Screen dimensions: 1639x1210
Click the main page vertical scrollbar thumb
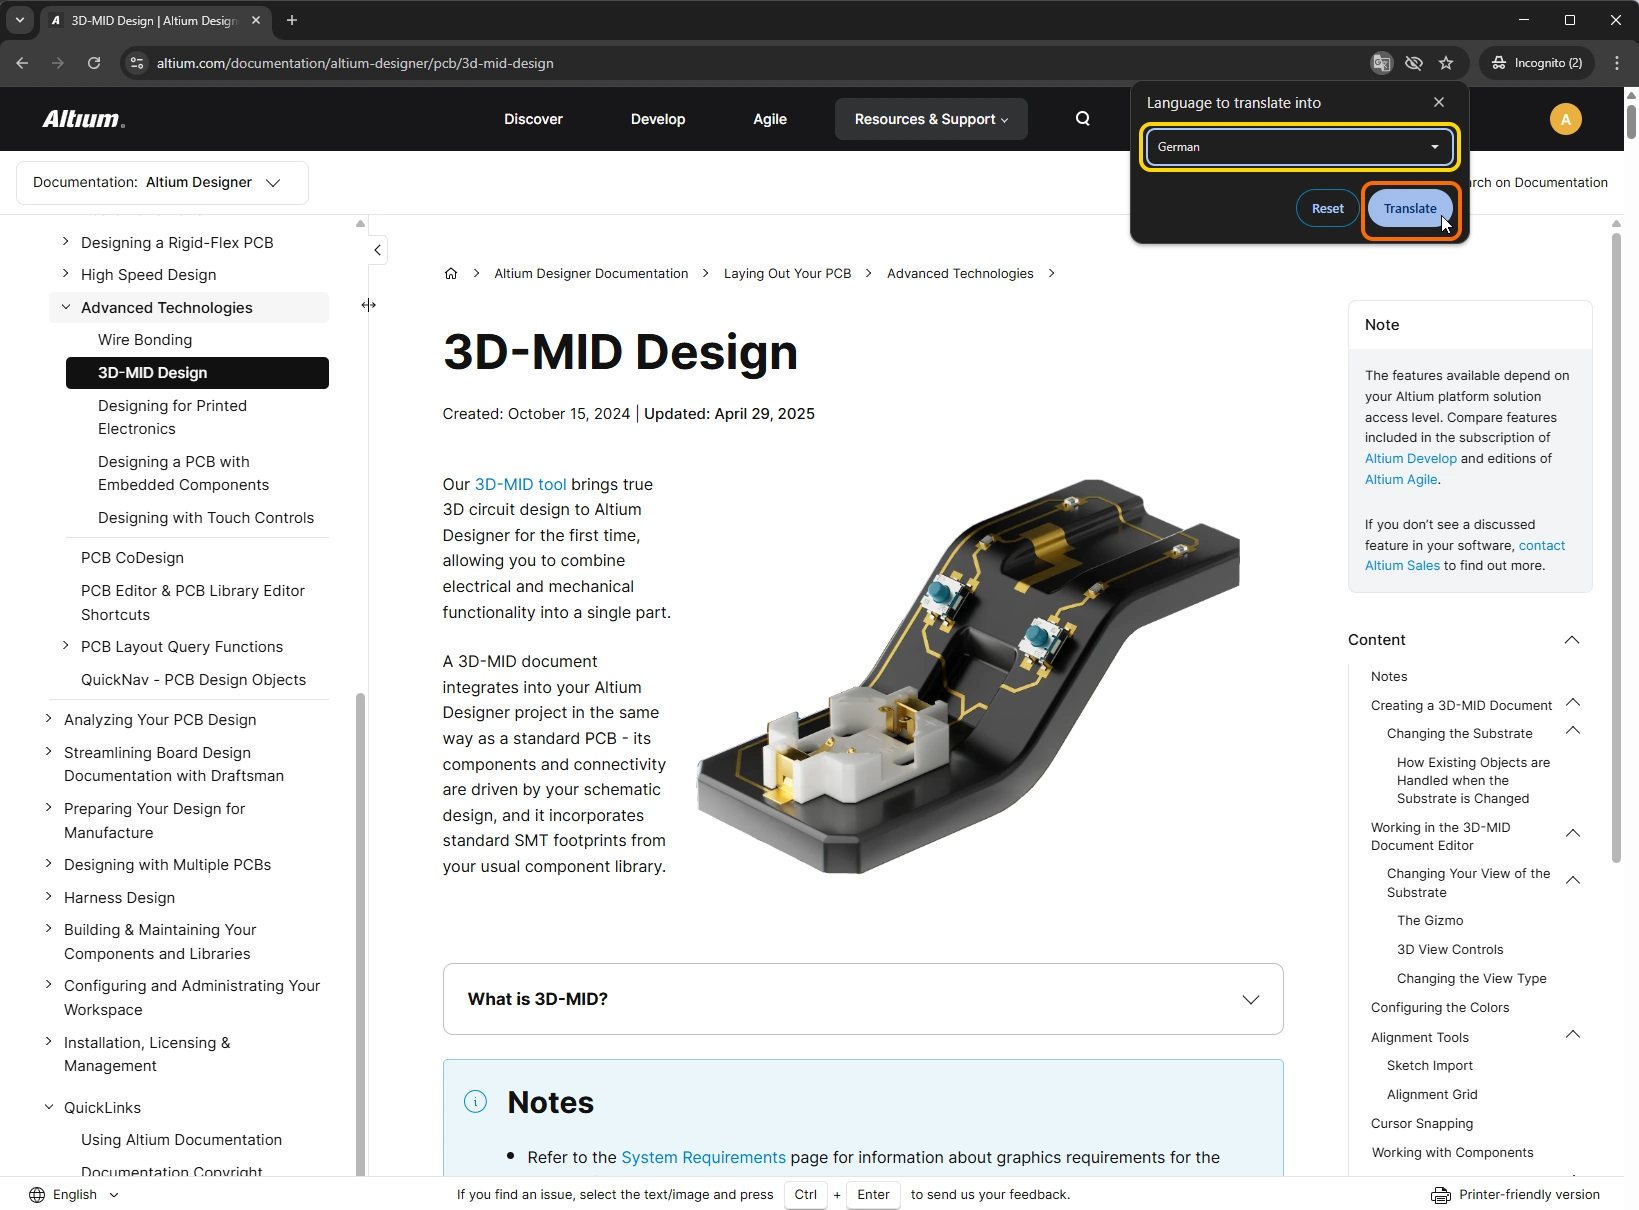tap(1631, 121)
